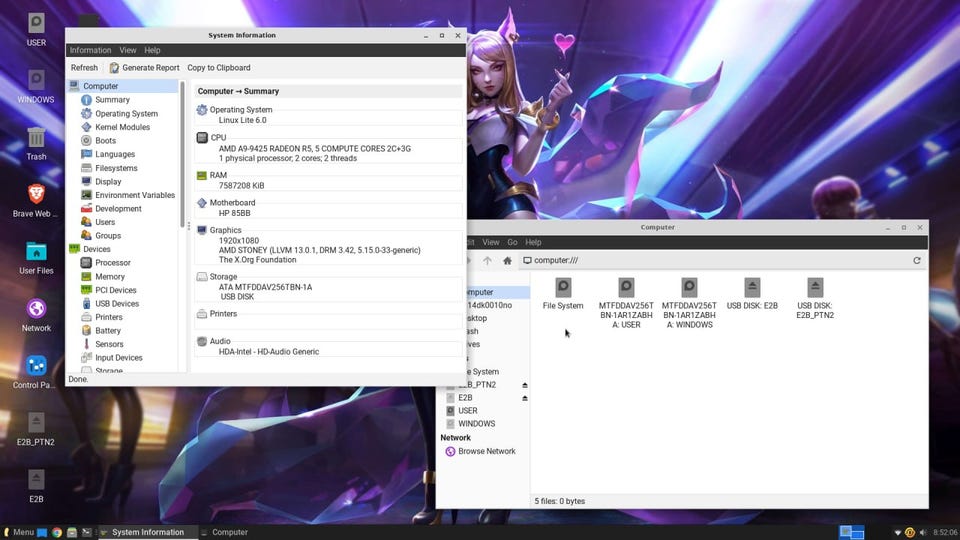Click the Graphics summary row
This screenshot has height=540, width=960.
[x=328, y=244]
